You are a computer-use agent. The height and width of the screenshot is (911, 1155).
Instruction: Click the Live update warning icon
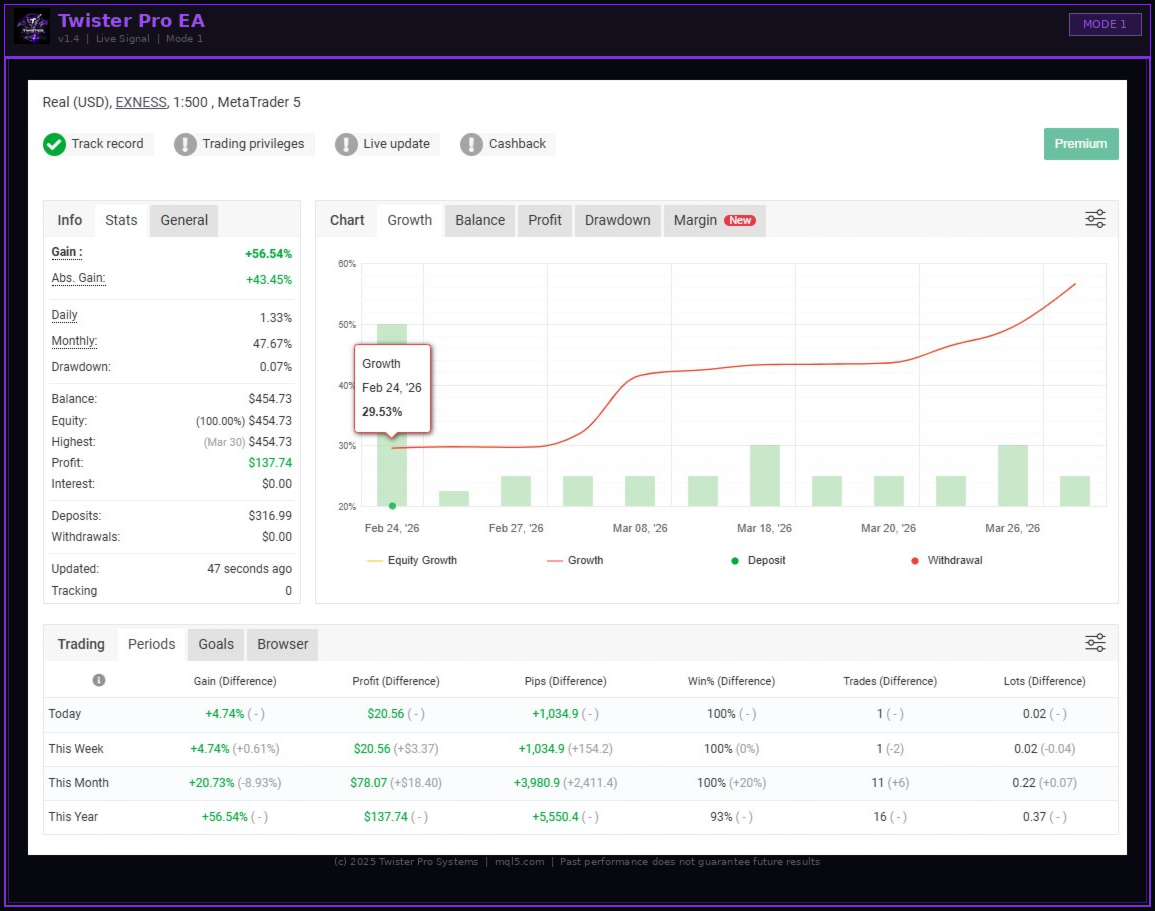346,144
